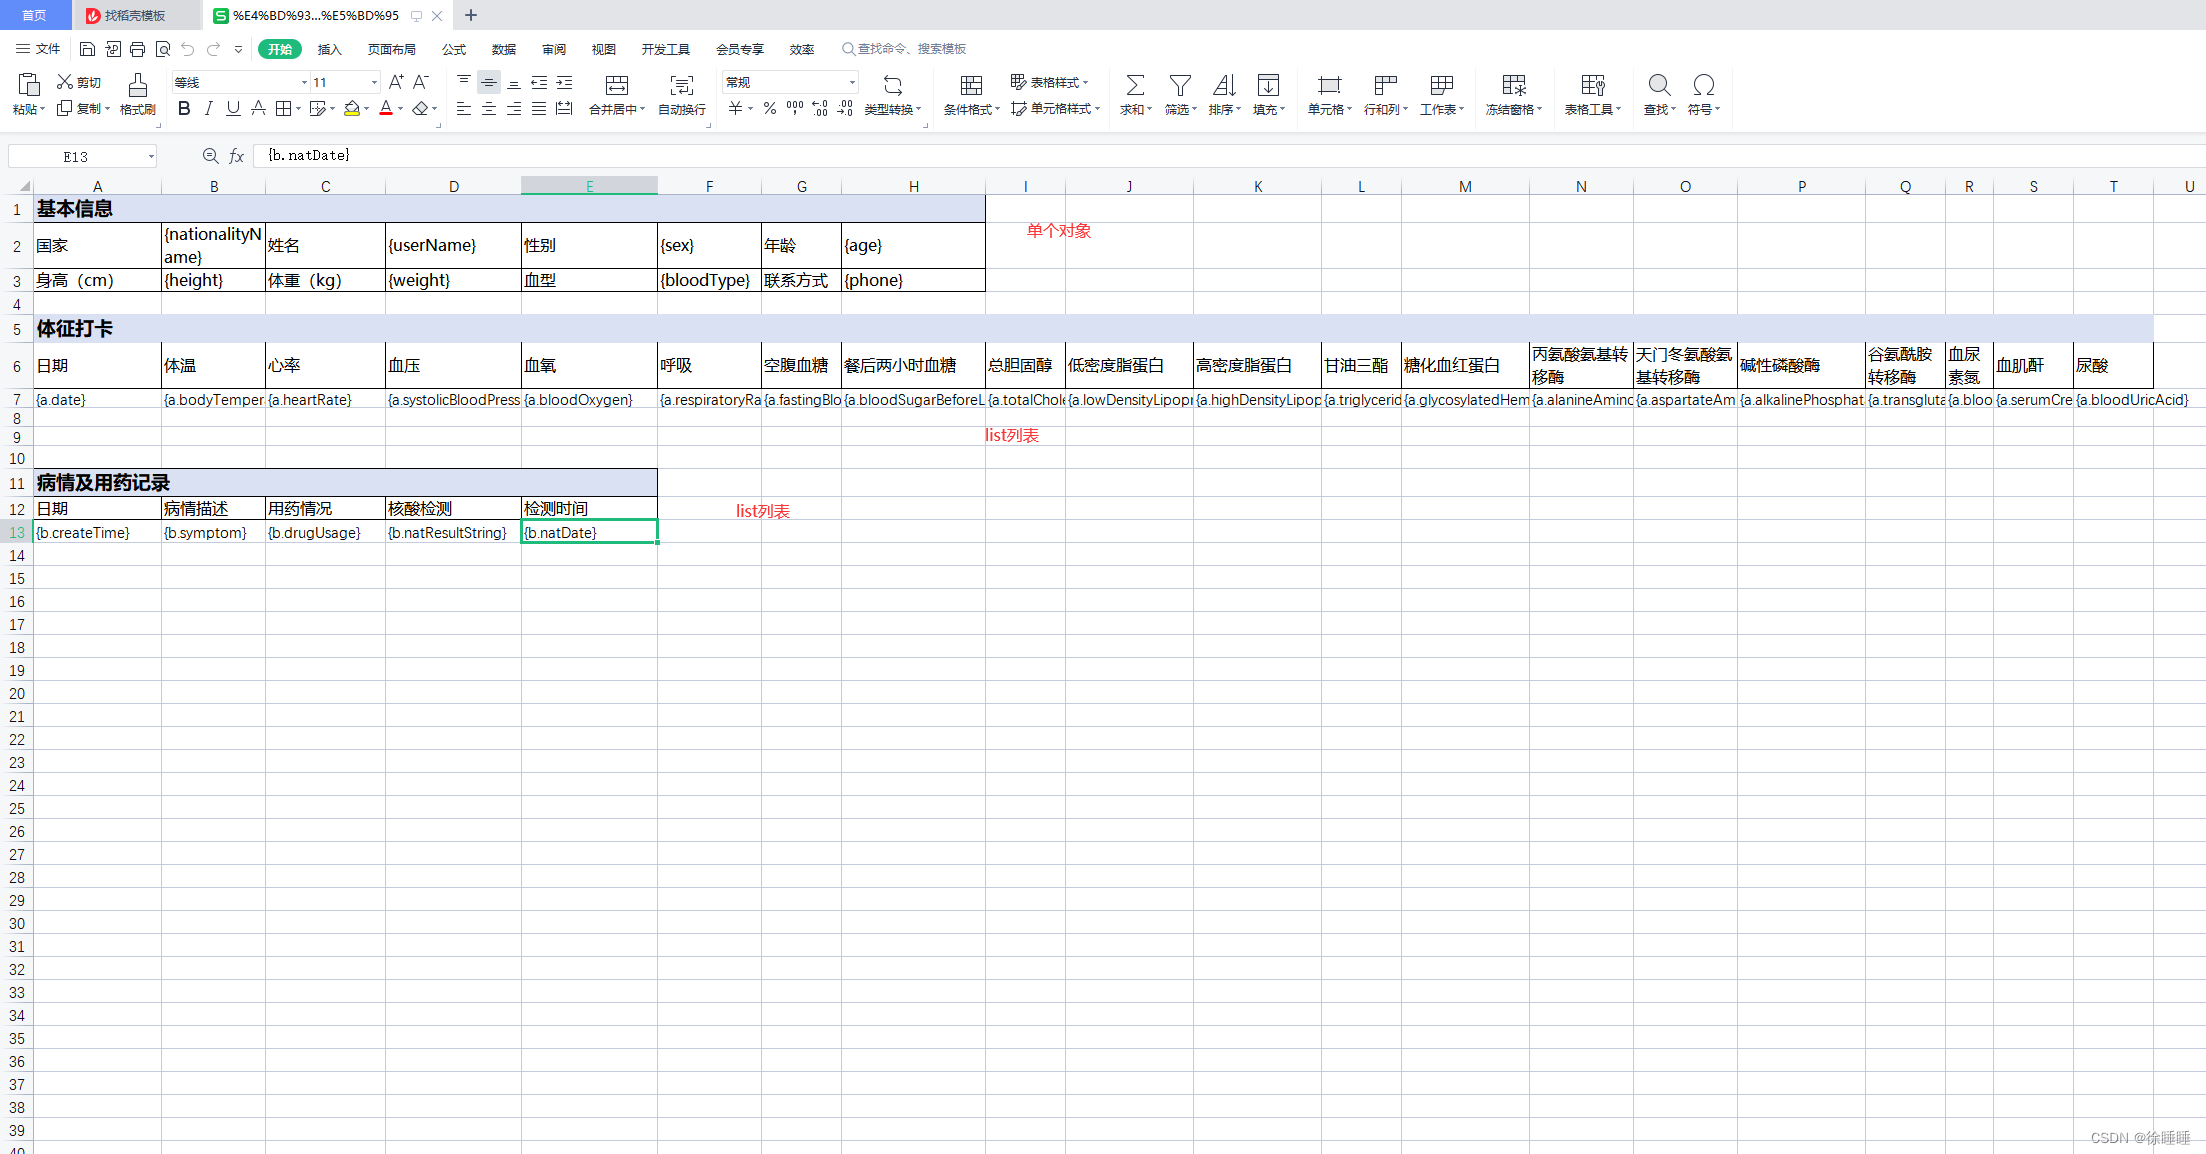Click the Merge and Center (合并居中) icon

point(617,85)
